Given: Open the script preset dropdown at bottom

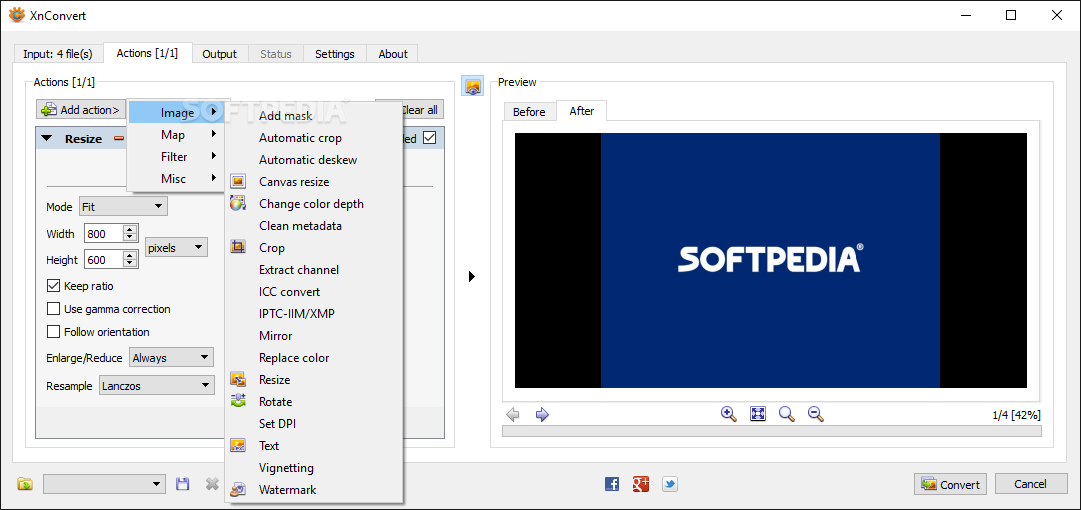Looking at the screenshot, I should pyautogui.click(x=104, y=484).
